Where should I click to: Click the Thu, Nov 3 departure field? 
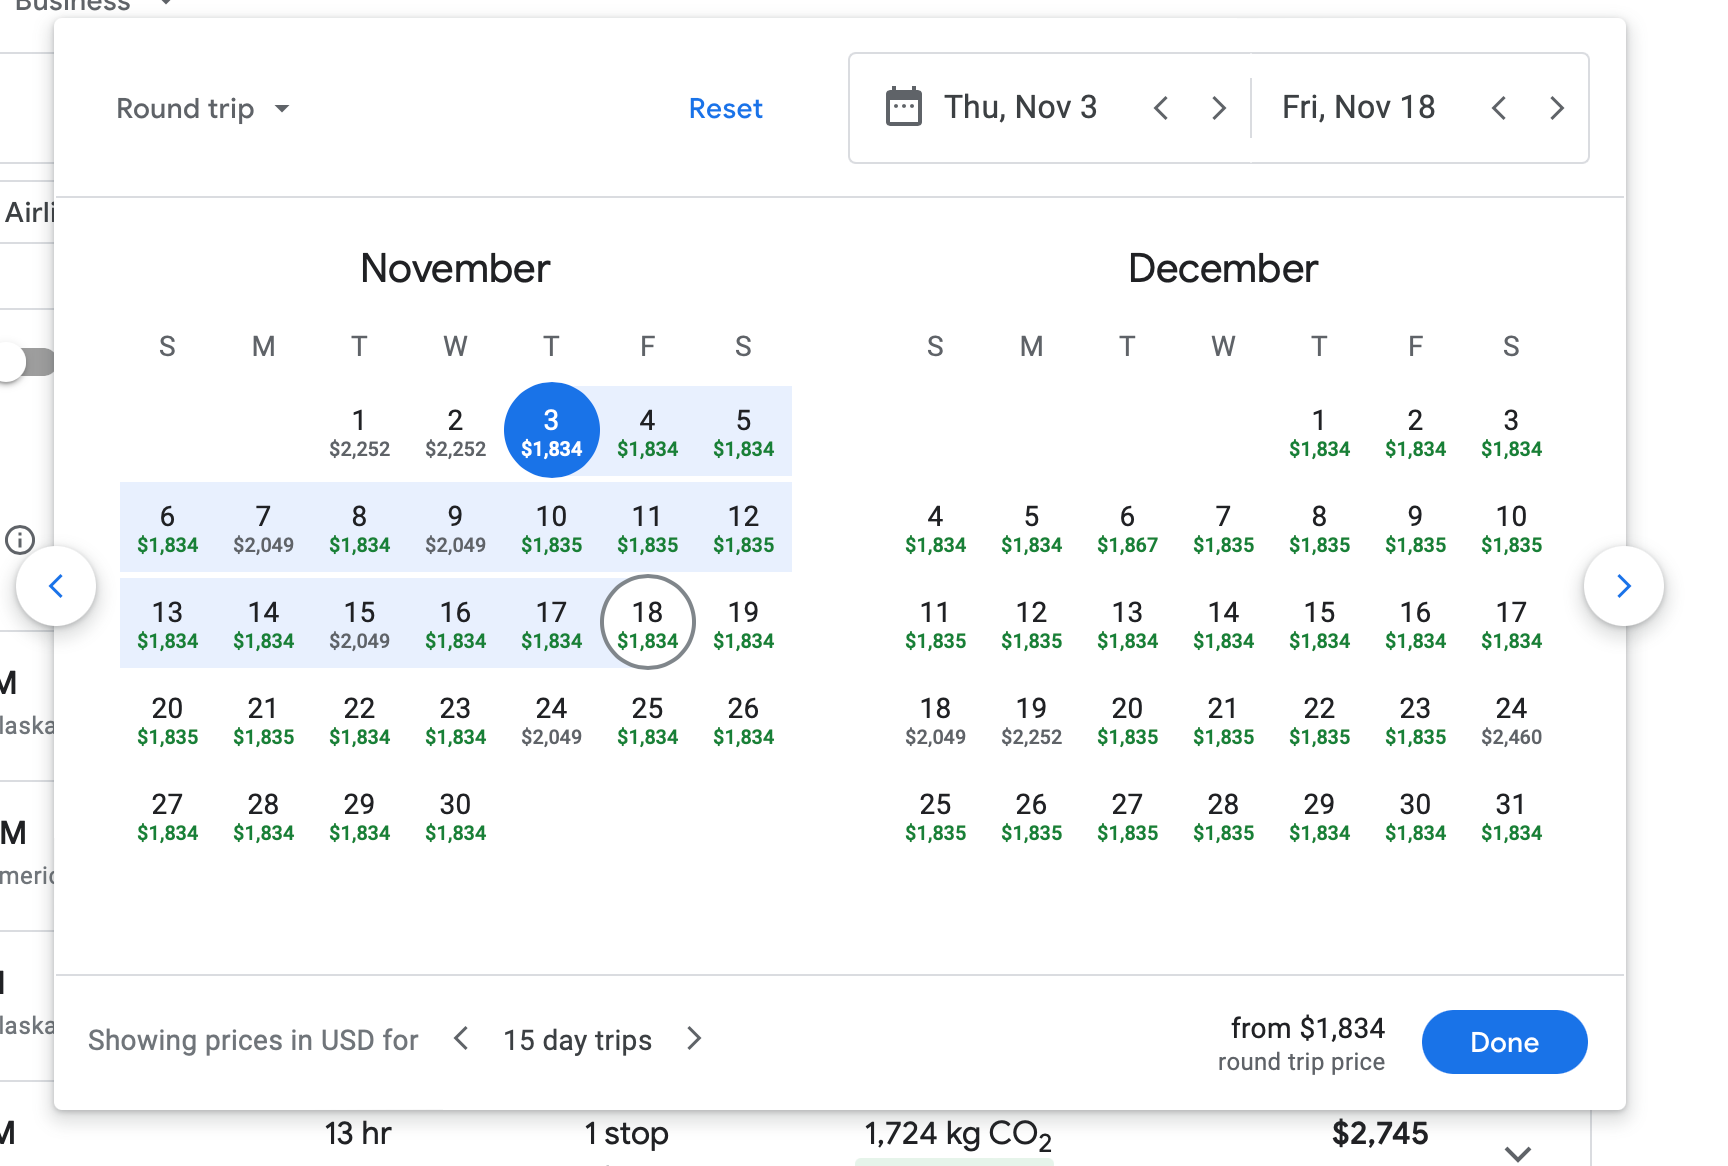pyautogui.click(x=1020, y=107)
